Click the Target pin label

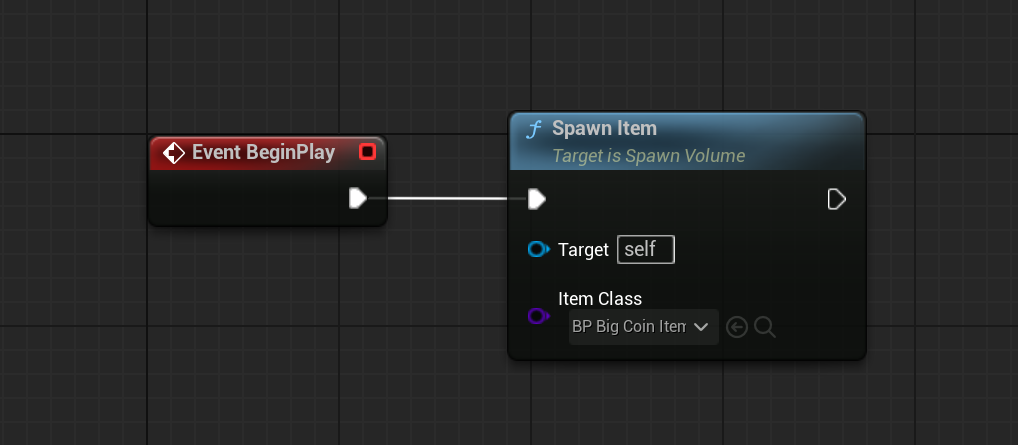pos(583,250)
